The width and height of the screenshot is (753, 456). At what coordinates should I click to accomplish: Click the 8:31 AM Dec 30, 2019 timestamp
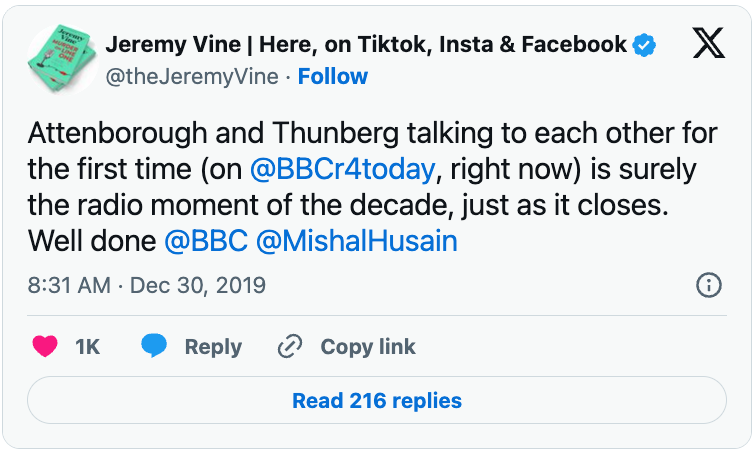pos(148,286)
